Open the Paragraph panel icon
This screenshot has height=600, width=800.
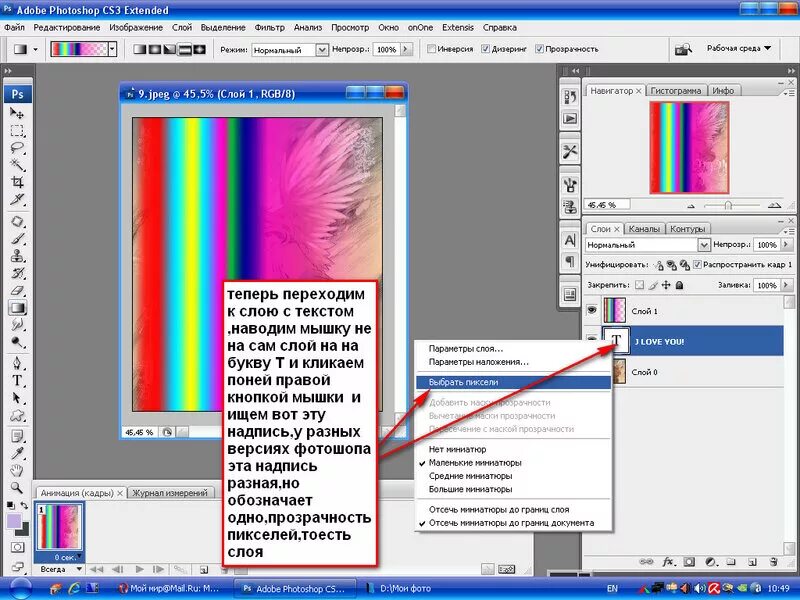pos(570,262)
